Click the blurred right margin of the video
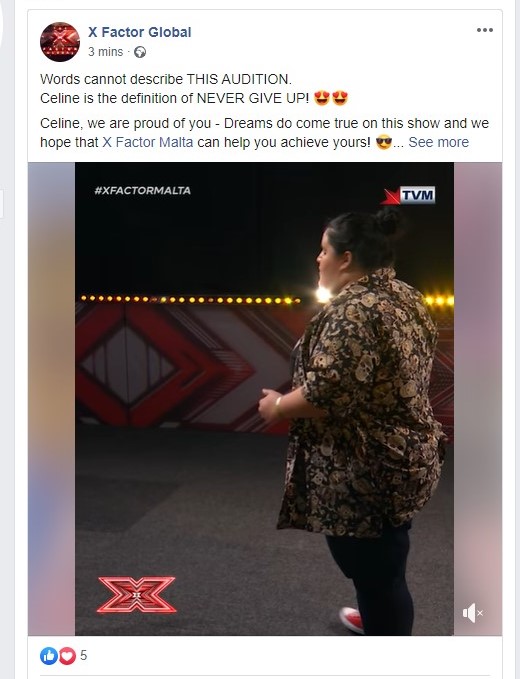520x679 pixels. pyautogui.click(x=478, y=398)
